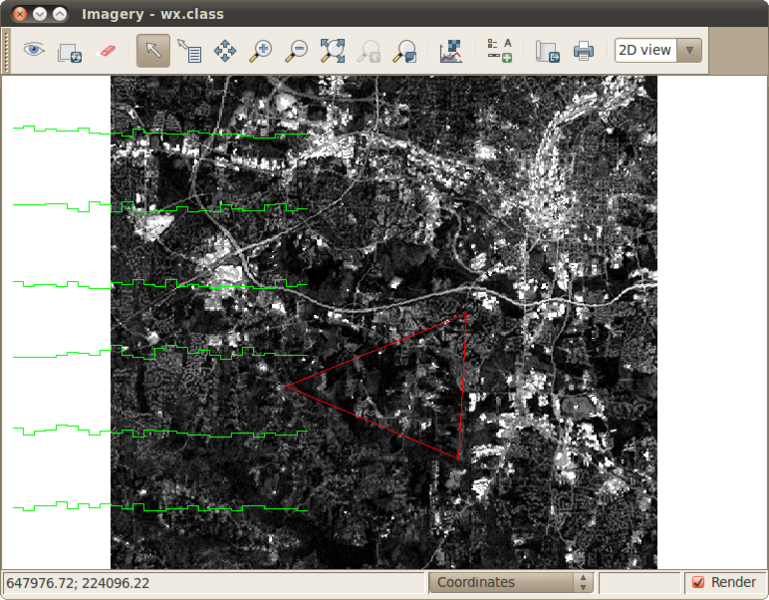This screenshot has width=769, height=600.
Task: Expand the Coordinates statusbar dropdown
Action: click(511, 582)
